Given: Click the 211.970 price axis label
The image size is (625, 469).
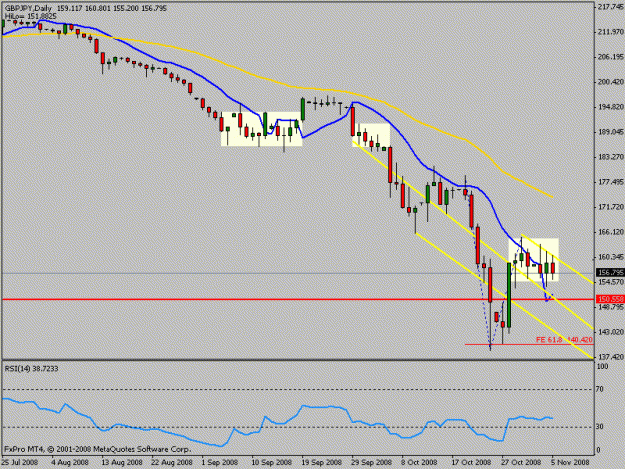Looking at the screenshot, I should tap(610, 32).
